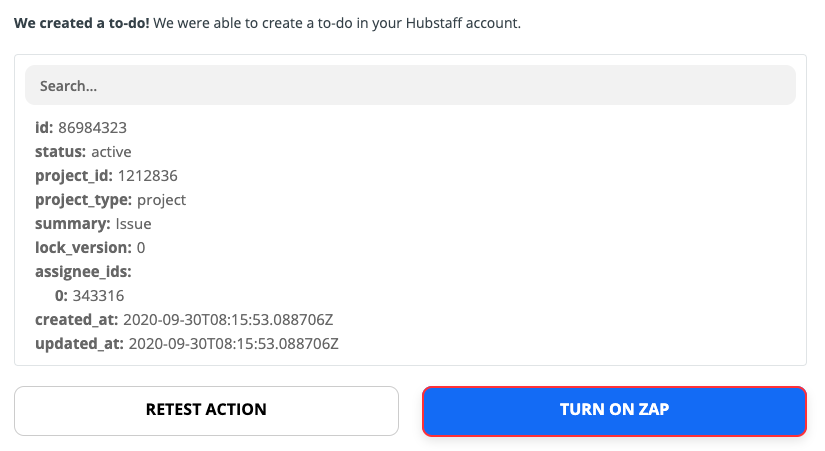Click the 'updated_at:' field label

80,344
